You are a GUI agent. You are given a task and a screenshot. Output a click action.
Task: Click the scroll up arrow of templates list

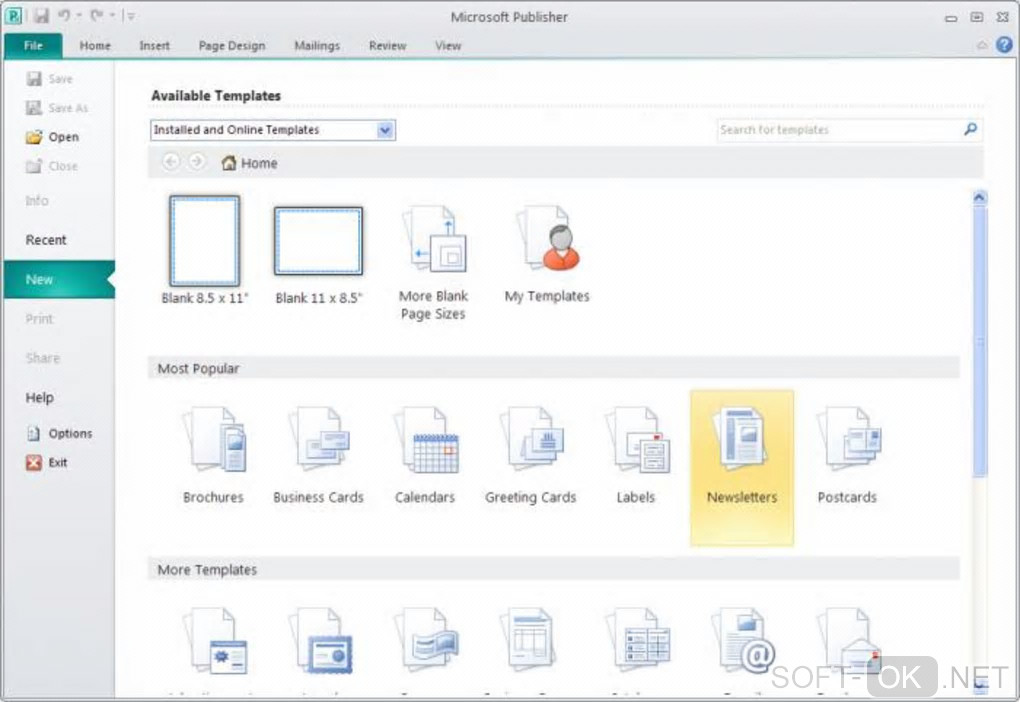pyautogui.click(x=980, y=197)
